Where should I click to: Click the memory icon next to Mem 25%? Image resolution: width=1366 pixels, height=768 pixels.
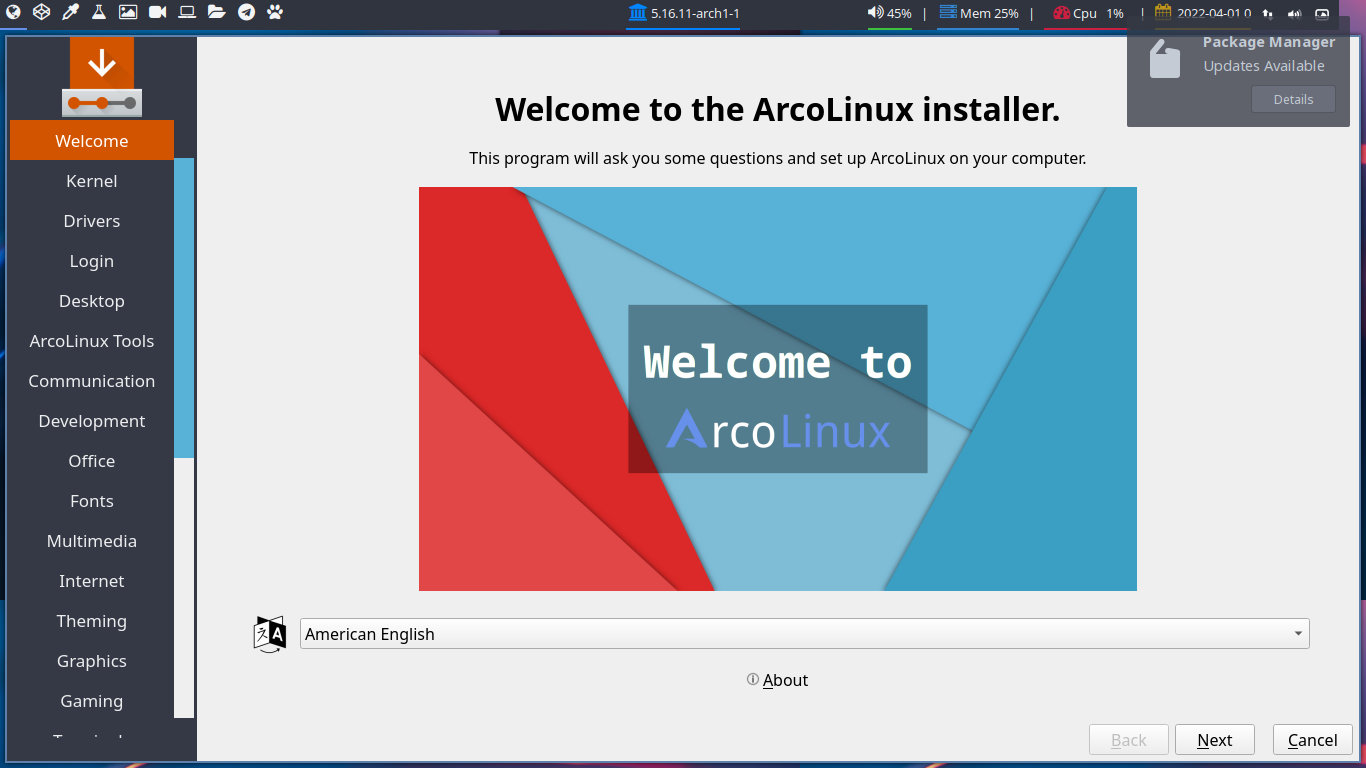pyautogui.click(x=948, y=13)
